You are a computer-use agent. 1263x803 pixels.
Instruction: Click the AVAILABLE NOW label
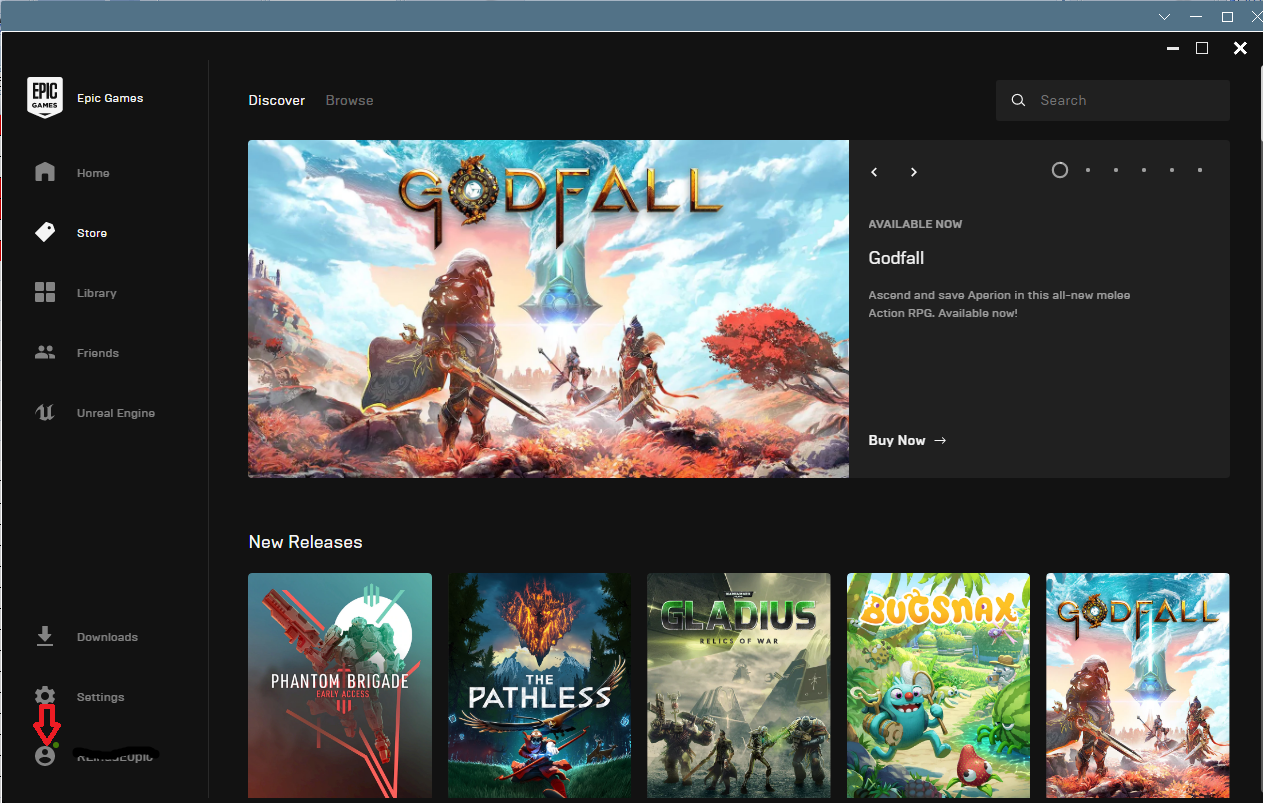point(915,224)
